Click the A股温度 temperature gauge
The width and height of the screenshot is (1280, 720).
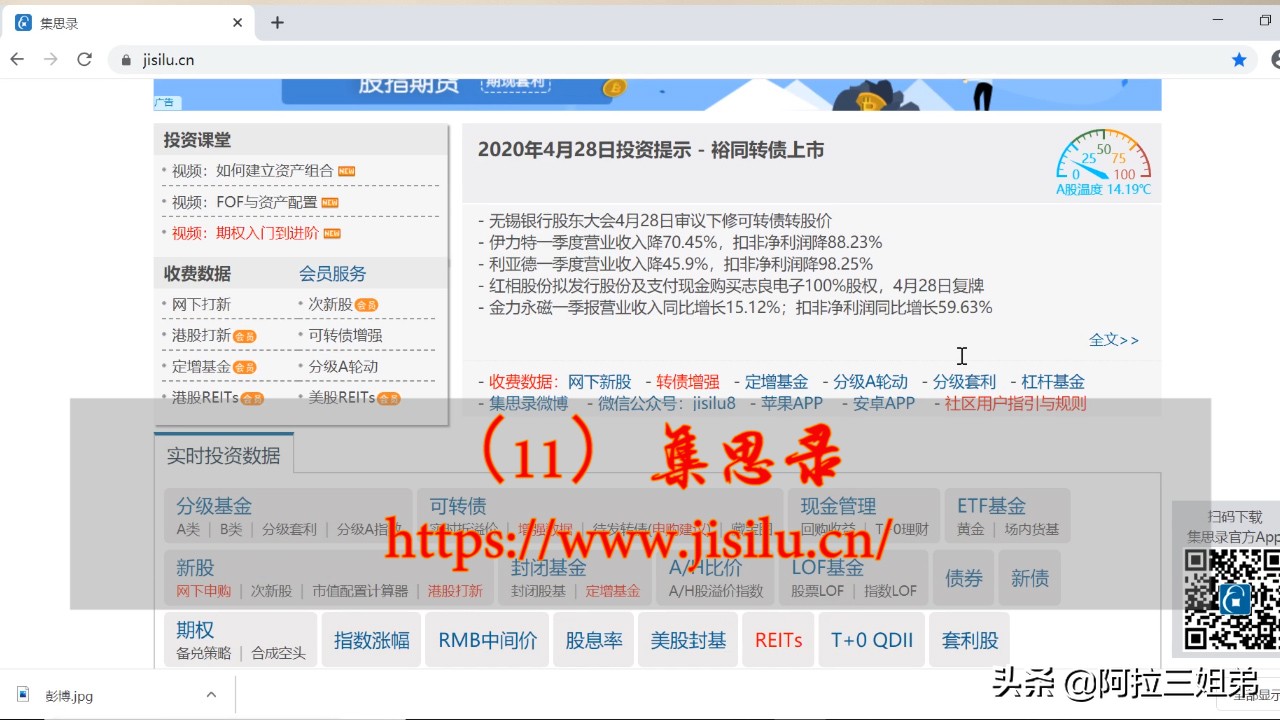1103,160
